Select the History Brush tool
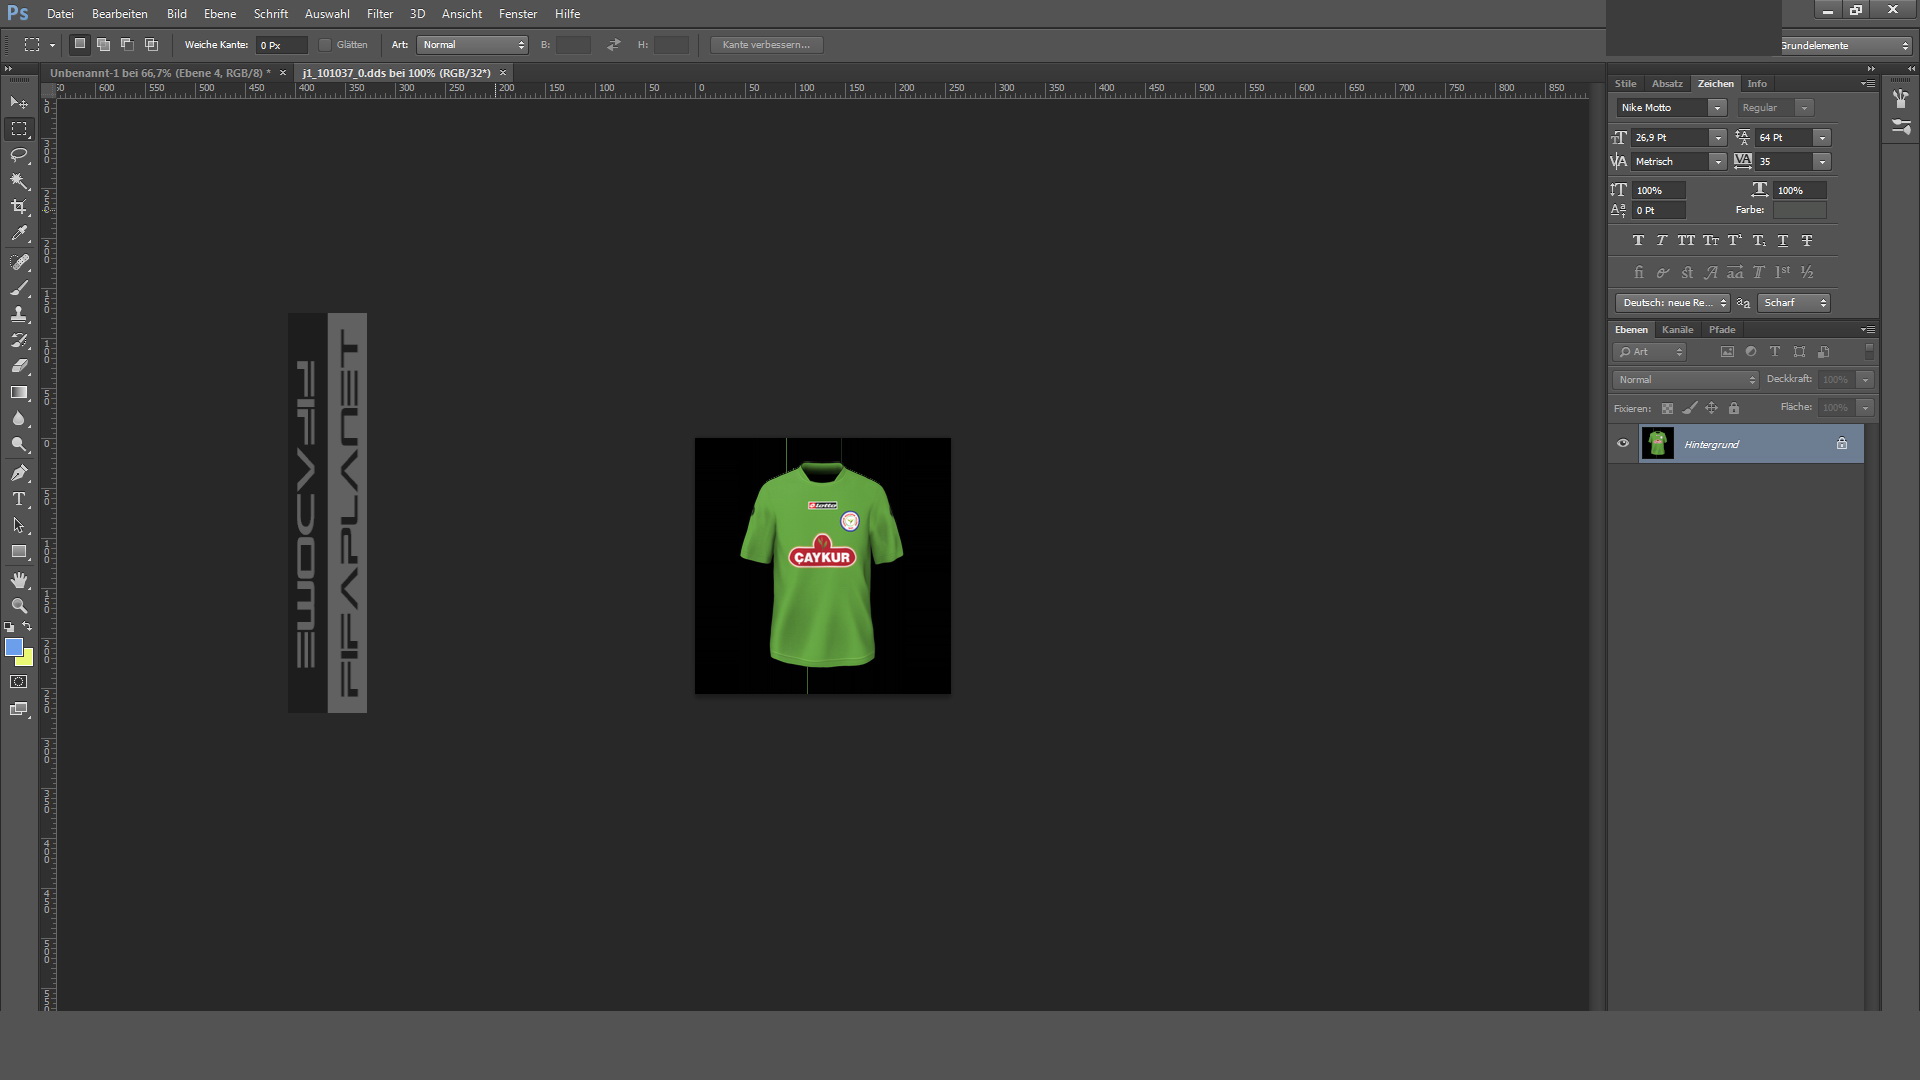Screen dimensions: 1920x1080 [19, 340]
